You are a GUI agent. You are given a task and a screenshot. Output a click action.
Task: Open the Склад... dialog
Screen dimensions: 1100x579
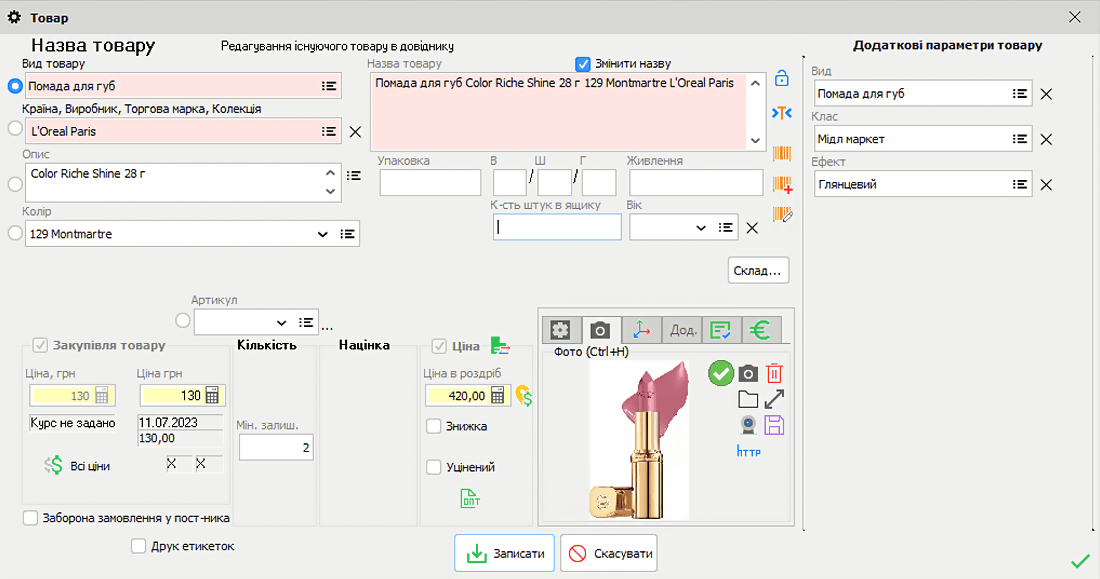758,269
